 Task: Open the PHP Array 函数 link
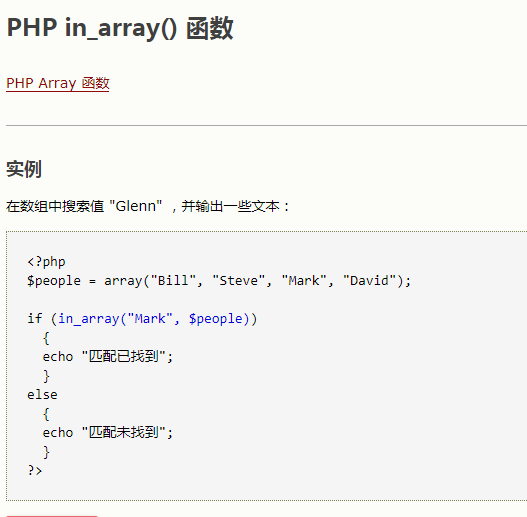[x=58, y=83]
